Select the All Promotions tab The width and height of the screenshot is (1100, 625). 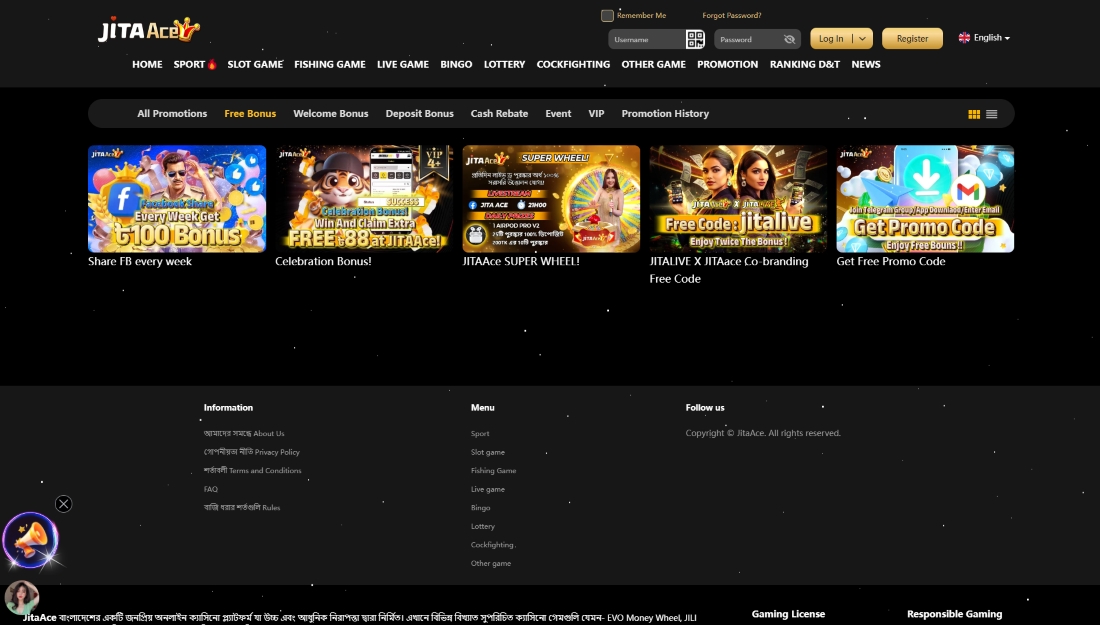coord(172,114)
